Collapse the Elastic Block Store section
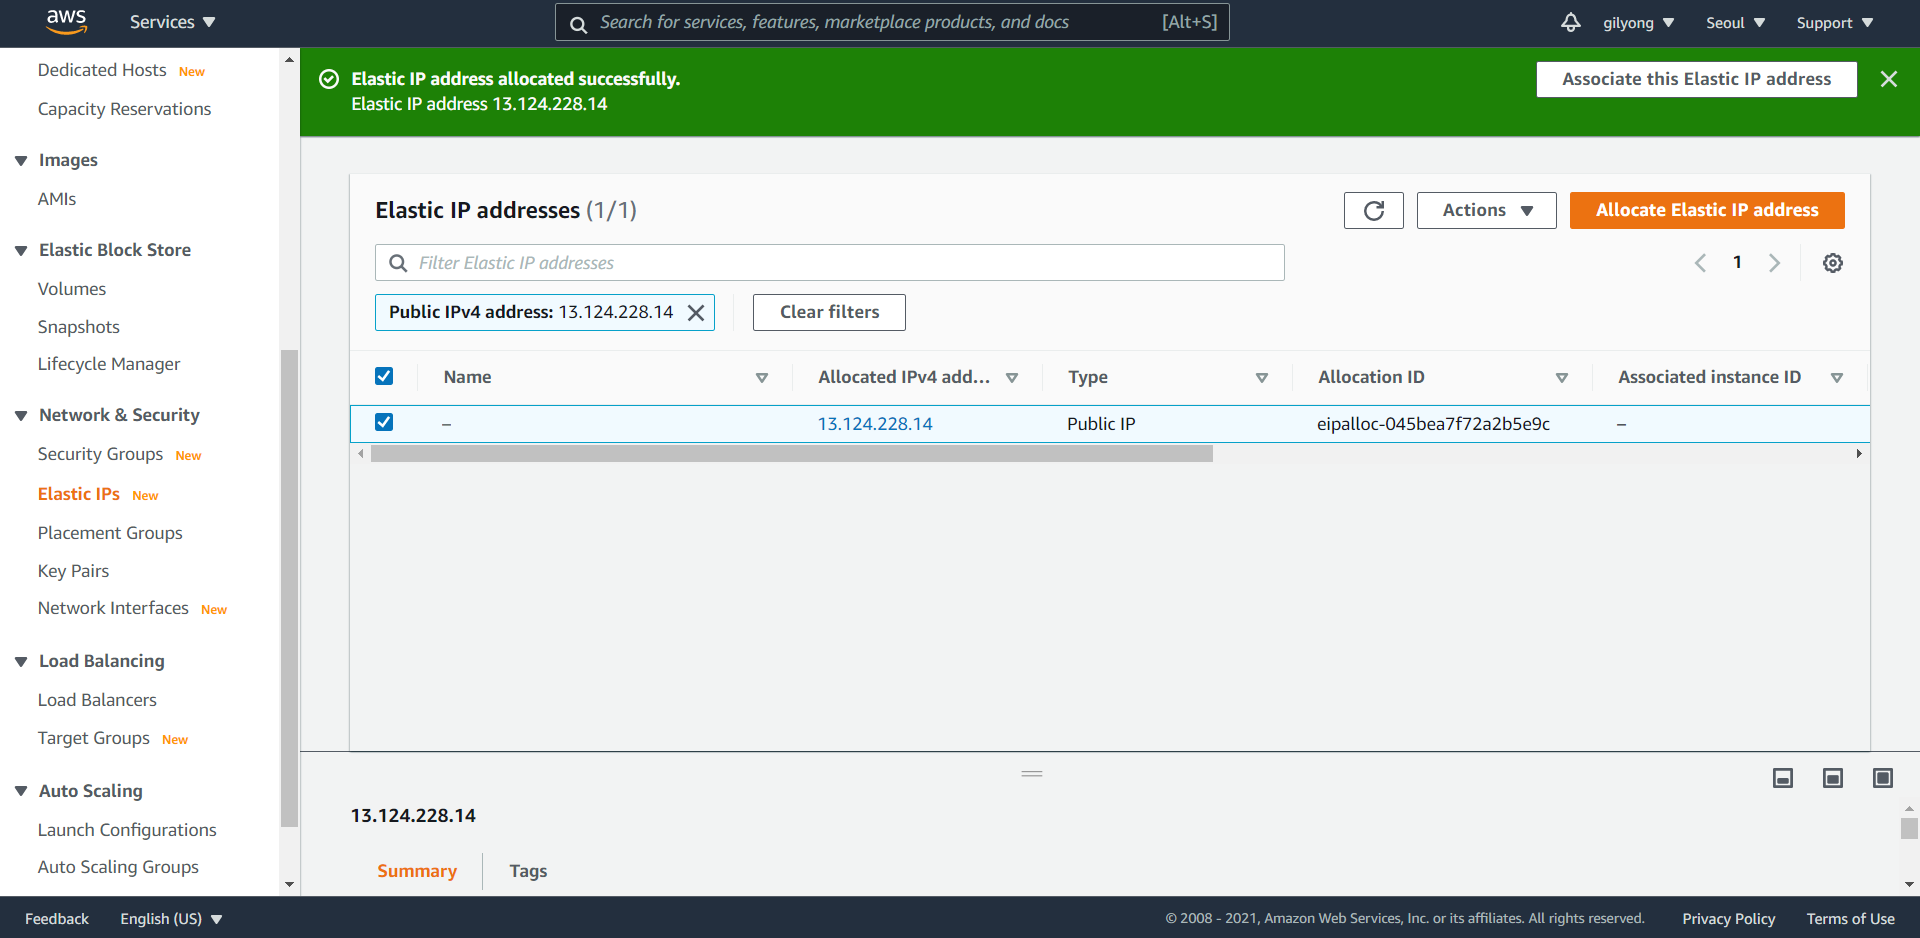1920x938 pixels. click(21, 251)
